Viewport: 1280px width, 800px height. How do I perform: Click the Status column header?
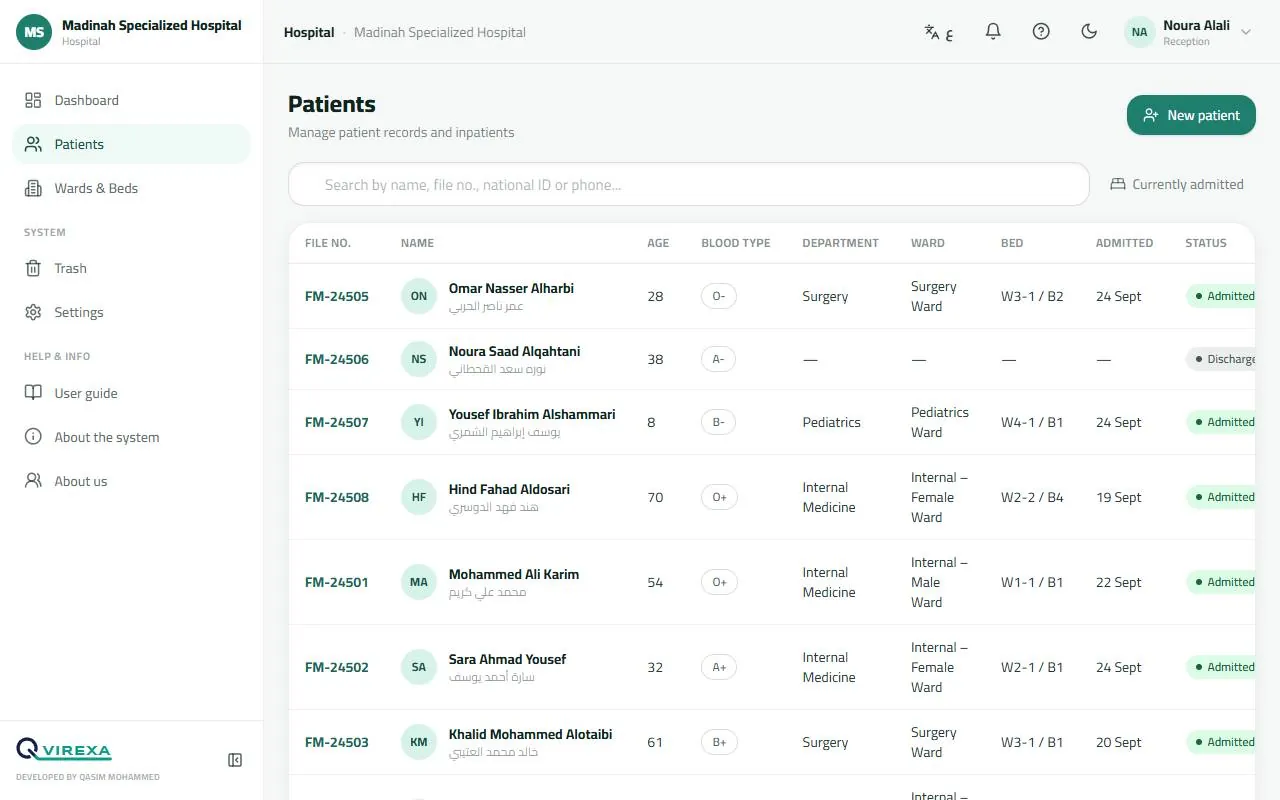[x=1206, y=243]
